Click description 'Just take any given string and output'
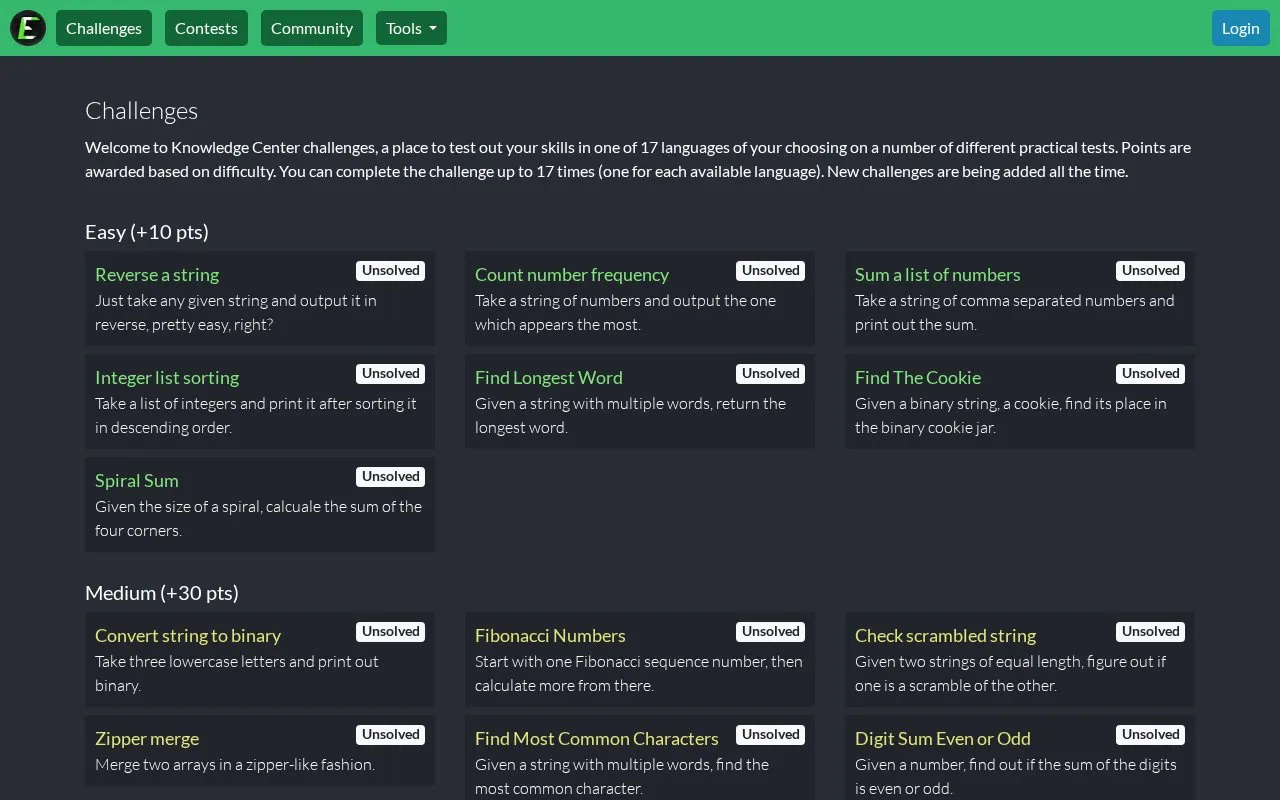 [236, 312]
